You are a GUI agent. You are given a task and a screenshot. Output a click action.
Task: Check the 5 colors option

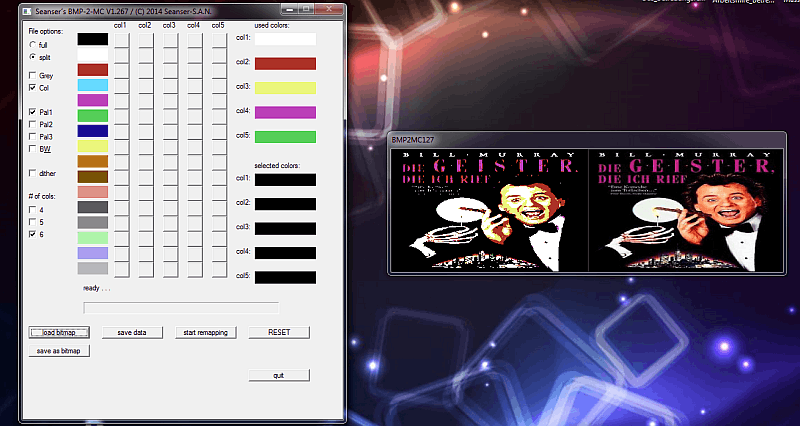coord(33,222)
